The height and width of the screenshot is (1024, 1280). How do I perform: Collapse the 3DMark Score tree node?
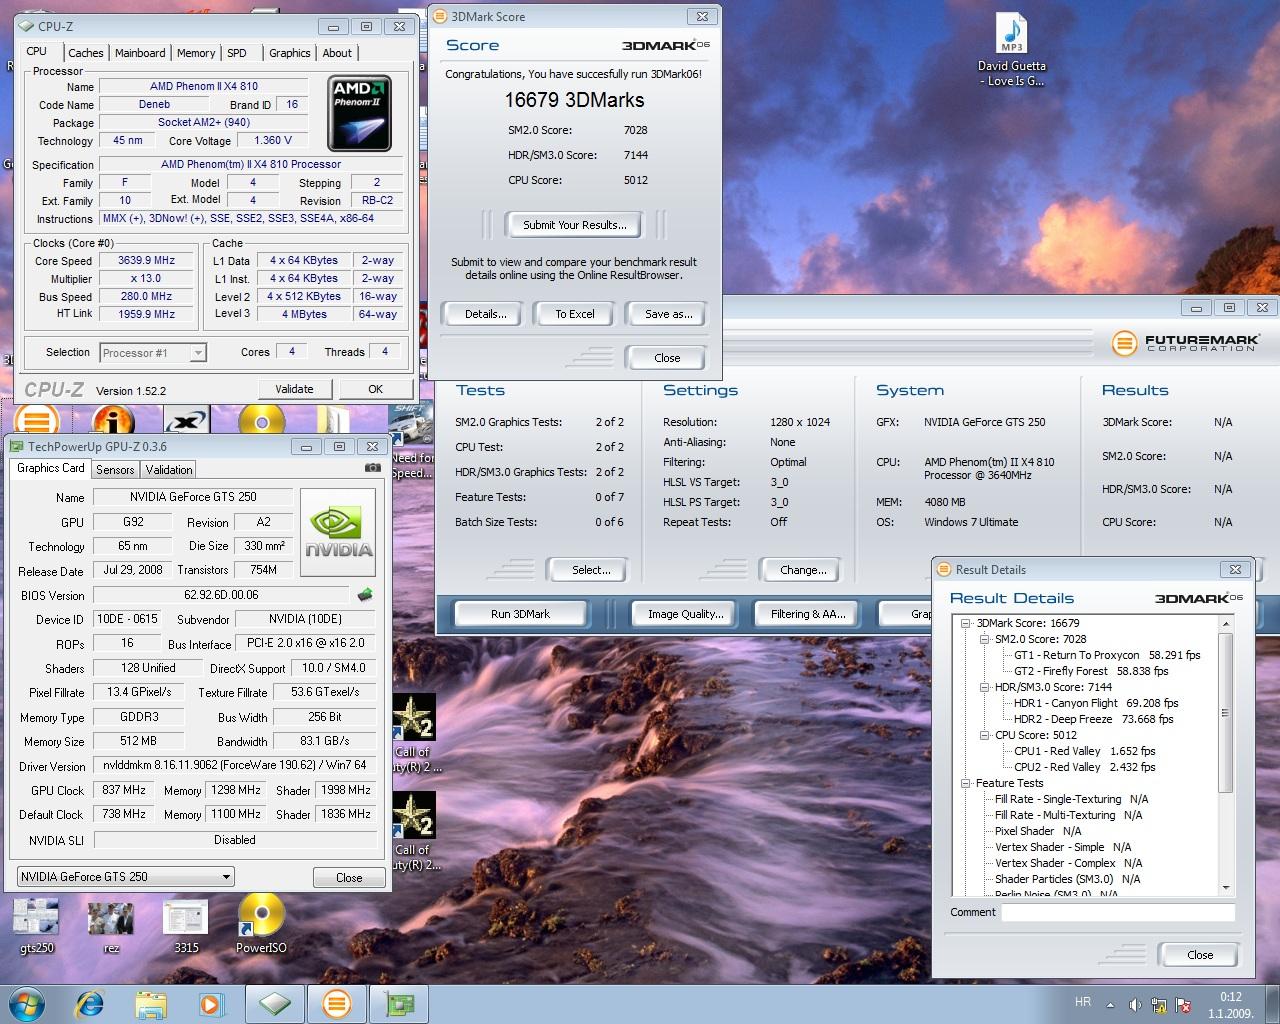966,623
